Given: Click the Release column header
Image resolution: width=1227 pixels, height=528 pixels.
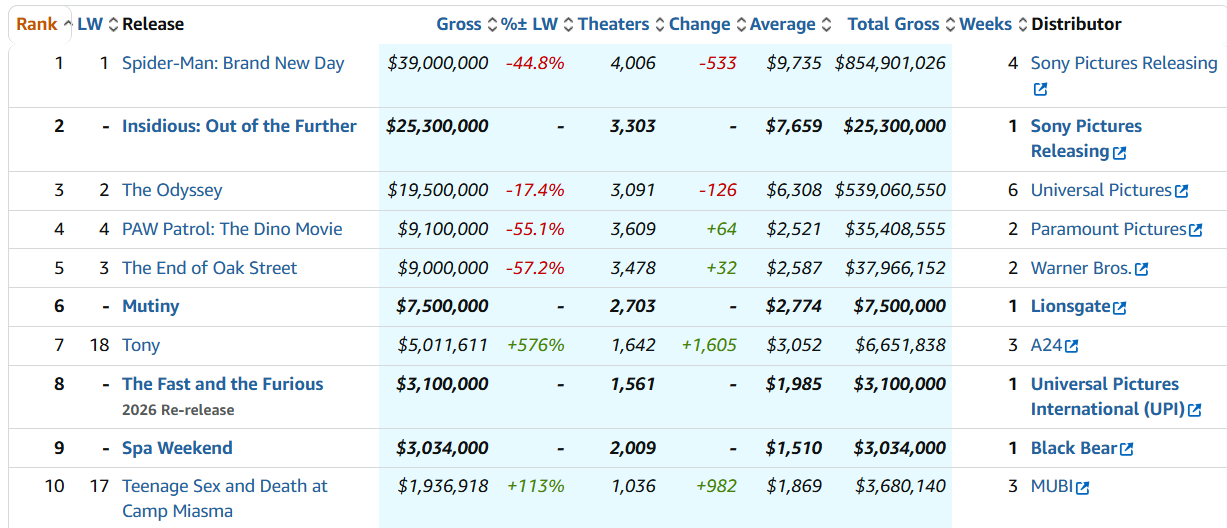Looking at the screenshot, I should [153, 24].
